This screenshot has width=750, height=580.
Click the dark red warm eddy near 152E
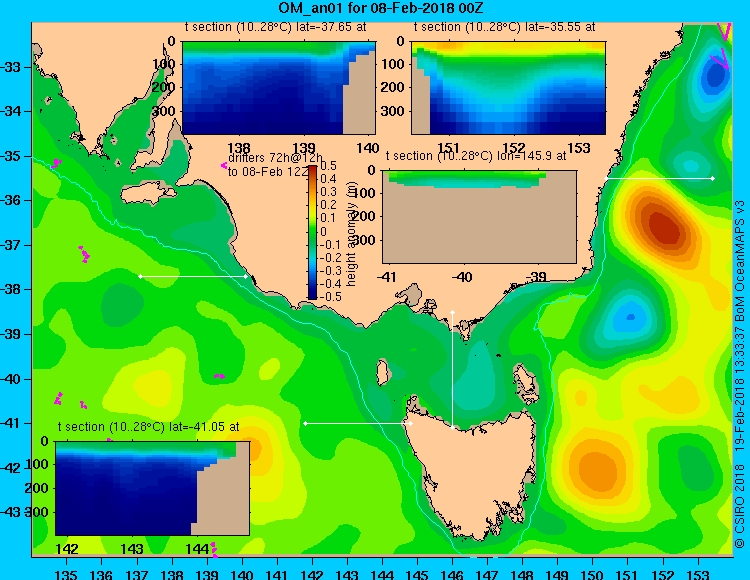tap(664, 226)
